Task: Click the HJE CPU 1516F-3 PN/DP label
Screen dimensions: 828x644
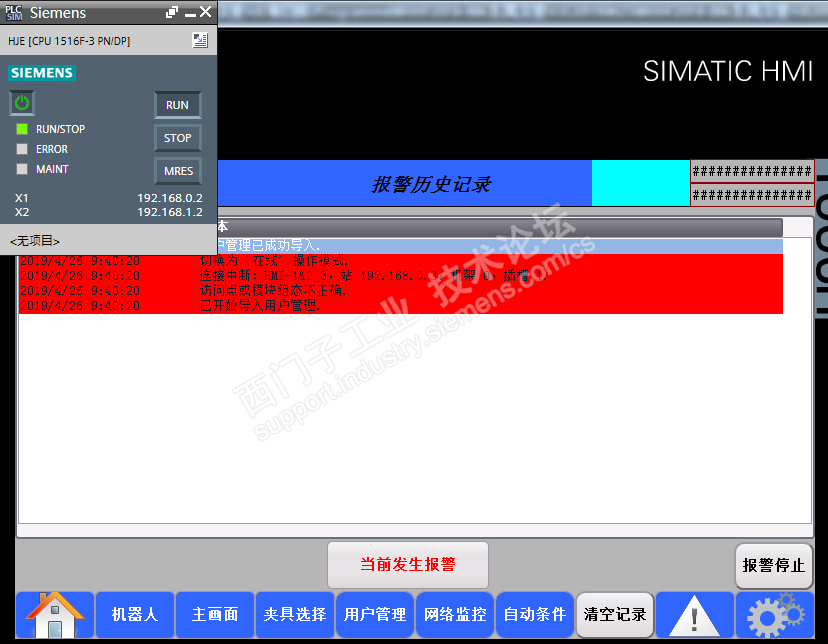Action: (69, 41)
